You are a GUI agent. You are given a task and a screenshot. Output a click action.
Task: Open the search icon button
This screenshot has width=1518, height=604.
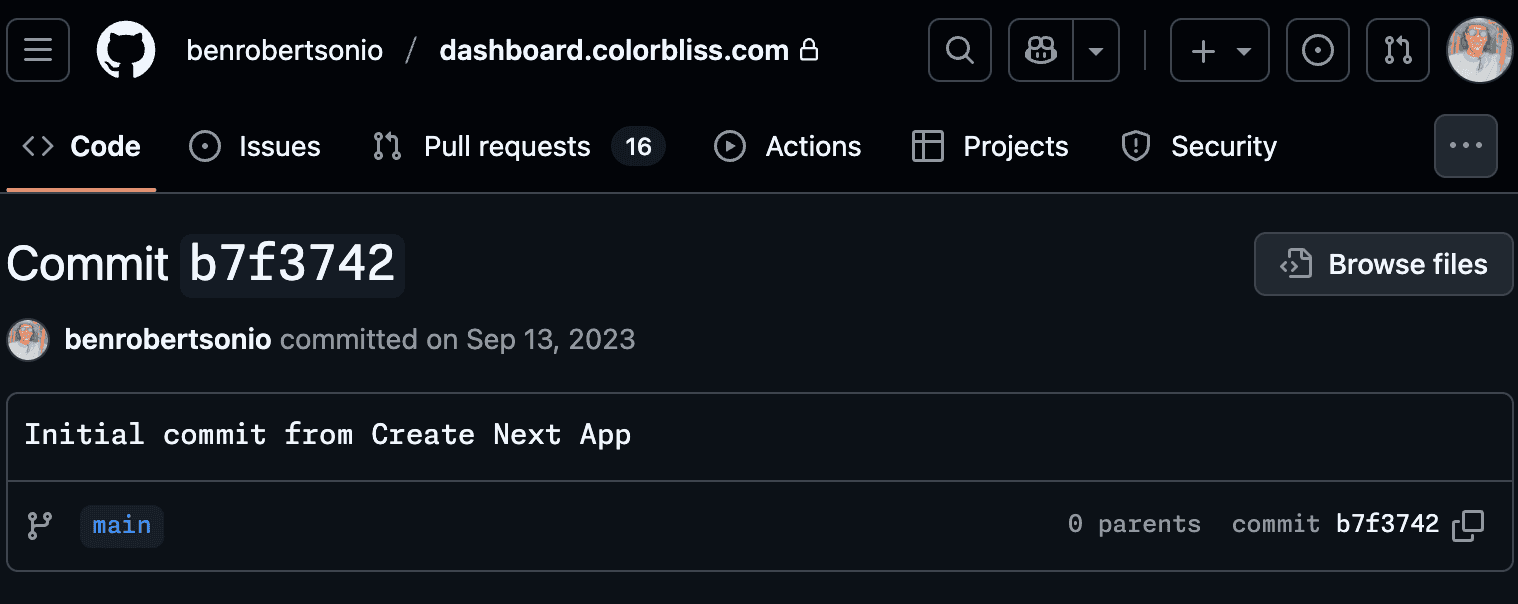(959, 50)
